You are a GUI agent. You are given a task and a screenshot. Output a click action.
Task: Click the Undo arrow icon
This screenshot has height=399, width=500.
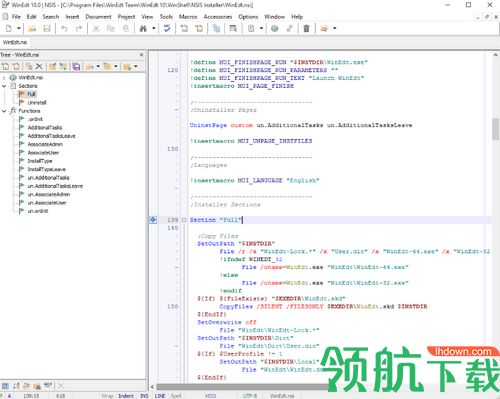(x=64, y=29)
